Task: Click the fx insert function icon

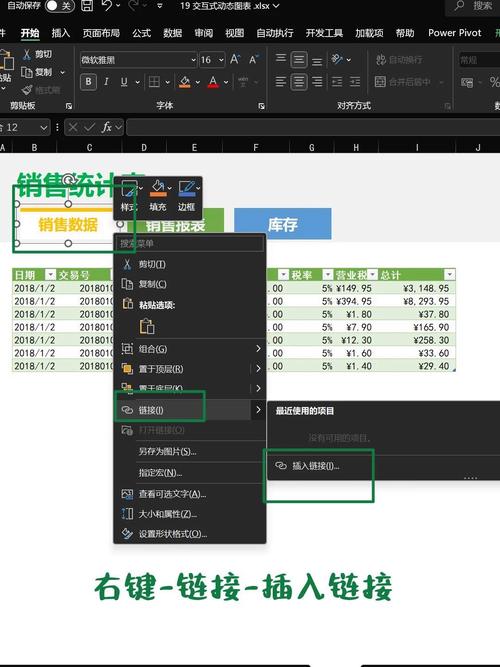Action: 106,127
